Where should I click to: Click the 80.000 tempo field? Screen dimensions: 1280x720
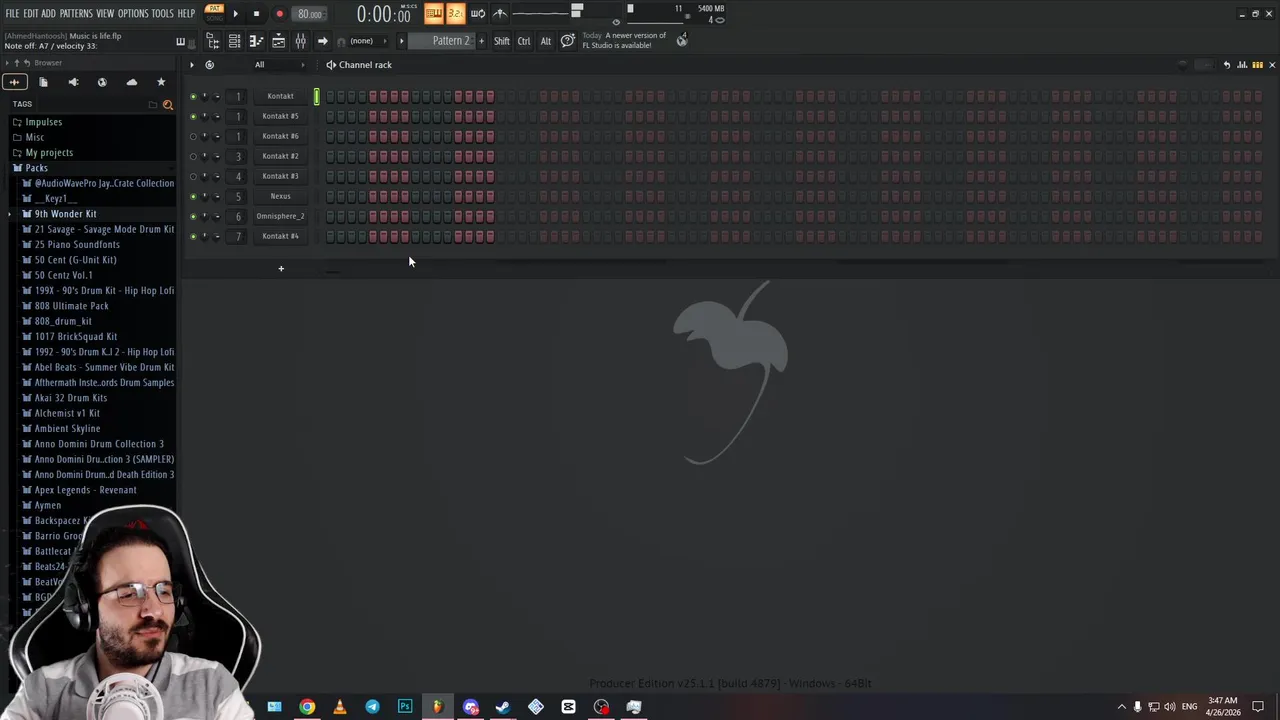tap(310, 14)
